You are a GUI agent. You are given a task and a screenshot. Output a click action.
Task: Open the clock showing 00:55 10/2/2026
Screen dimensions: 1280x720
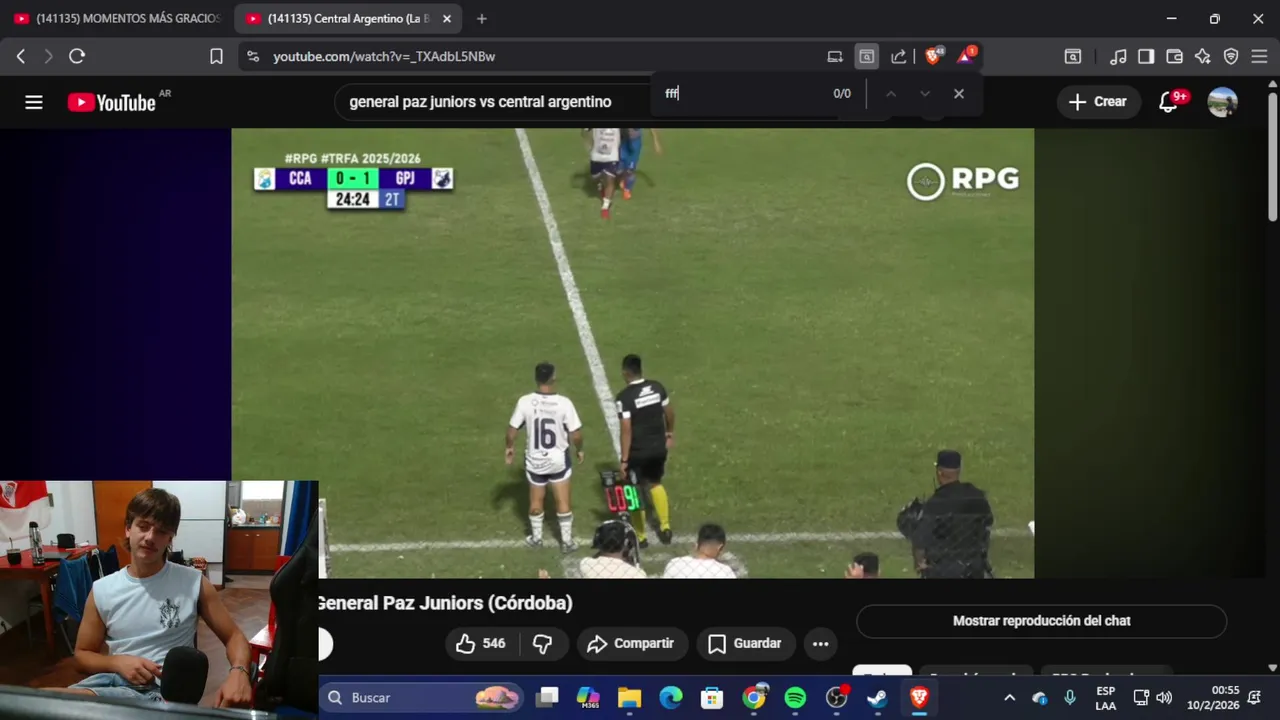[1211, 698]
